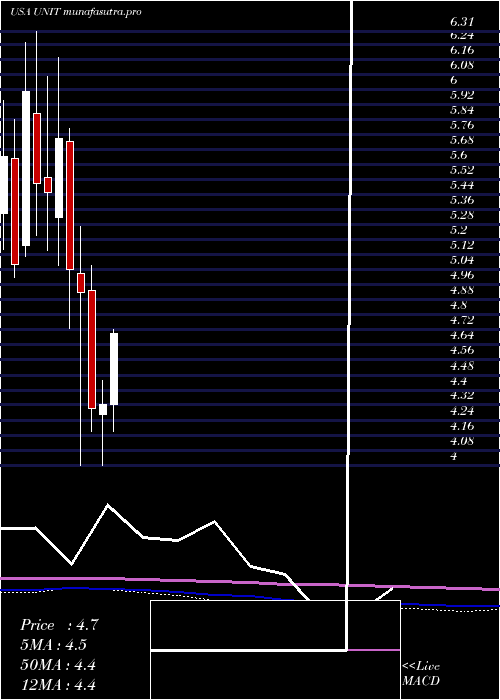Click the 5.92 price axis label

[x=462, y=95]
